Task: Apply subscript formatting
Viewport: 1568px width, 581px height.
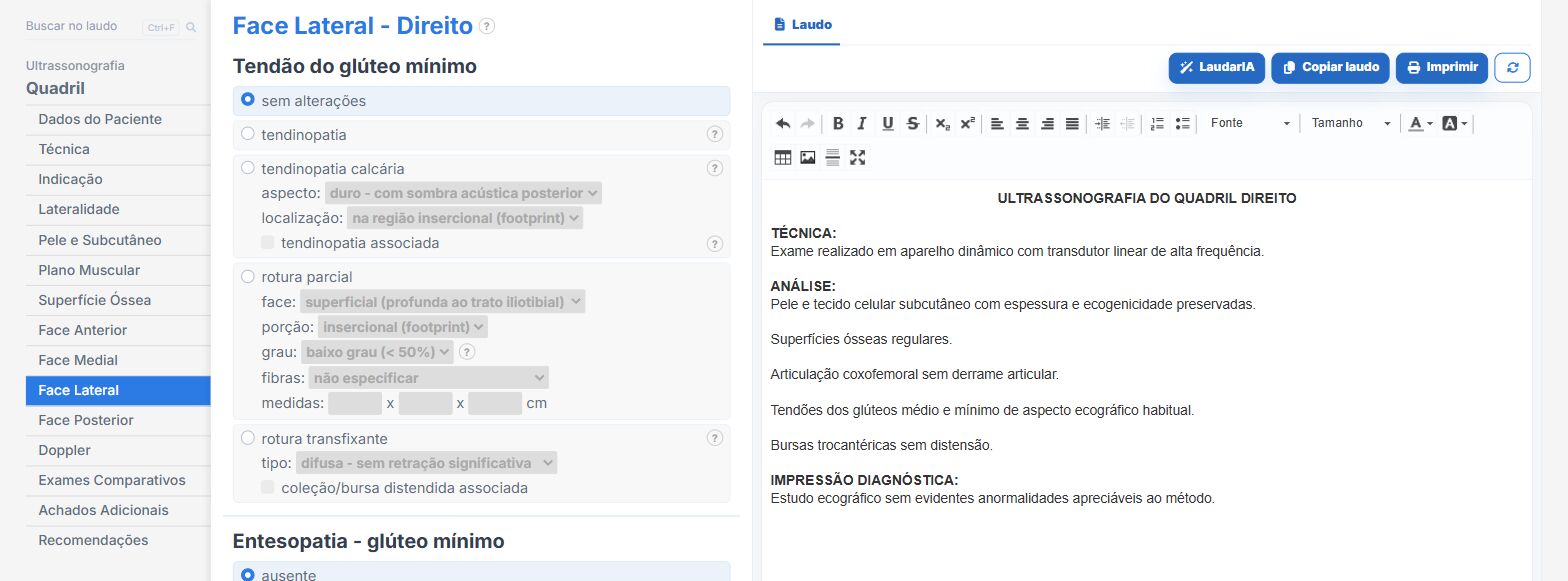Action: [943, 123]
